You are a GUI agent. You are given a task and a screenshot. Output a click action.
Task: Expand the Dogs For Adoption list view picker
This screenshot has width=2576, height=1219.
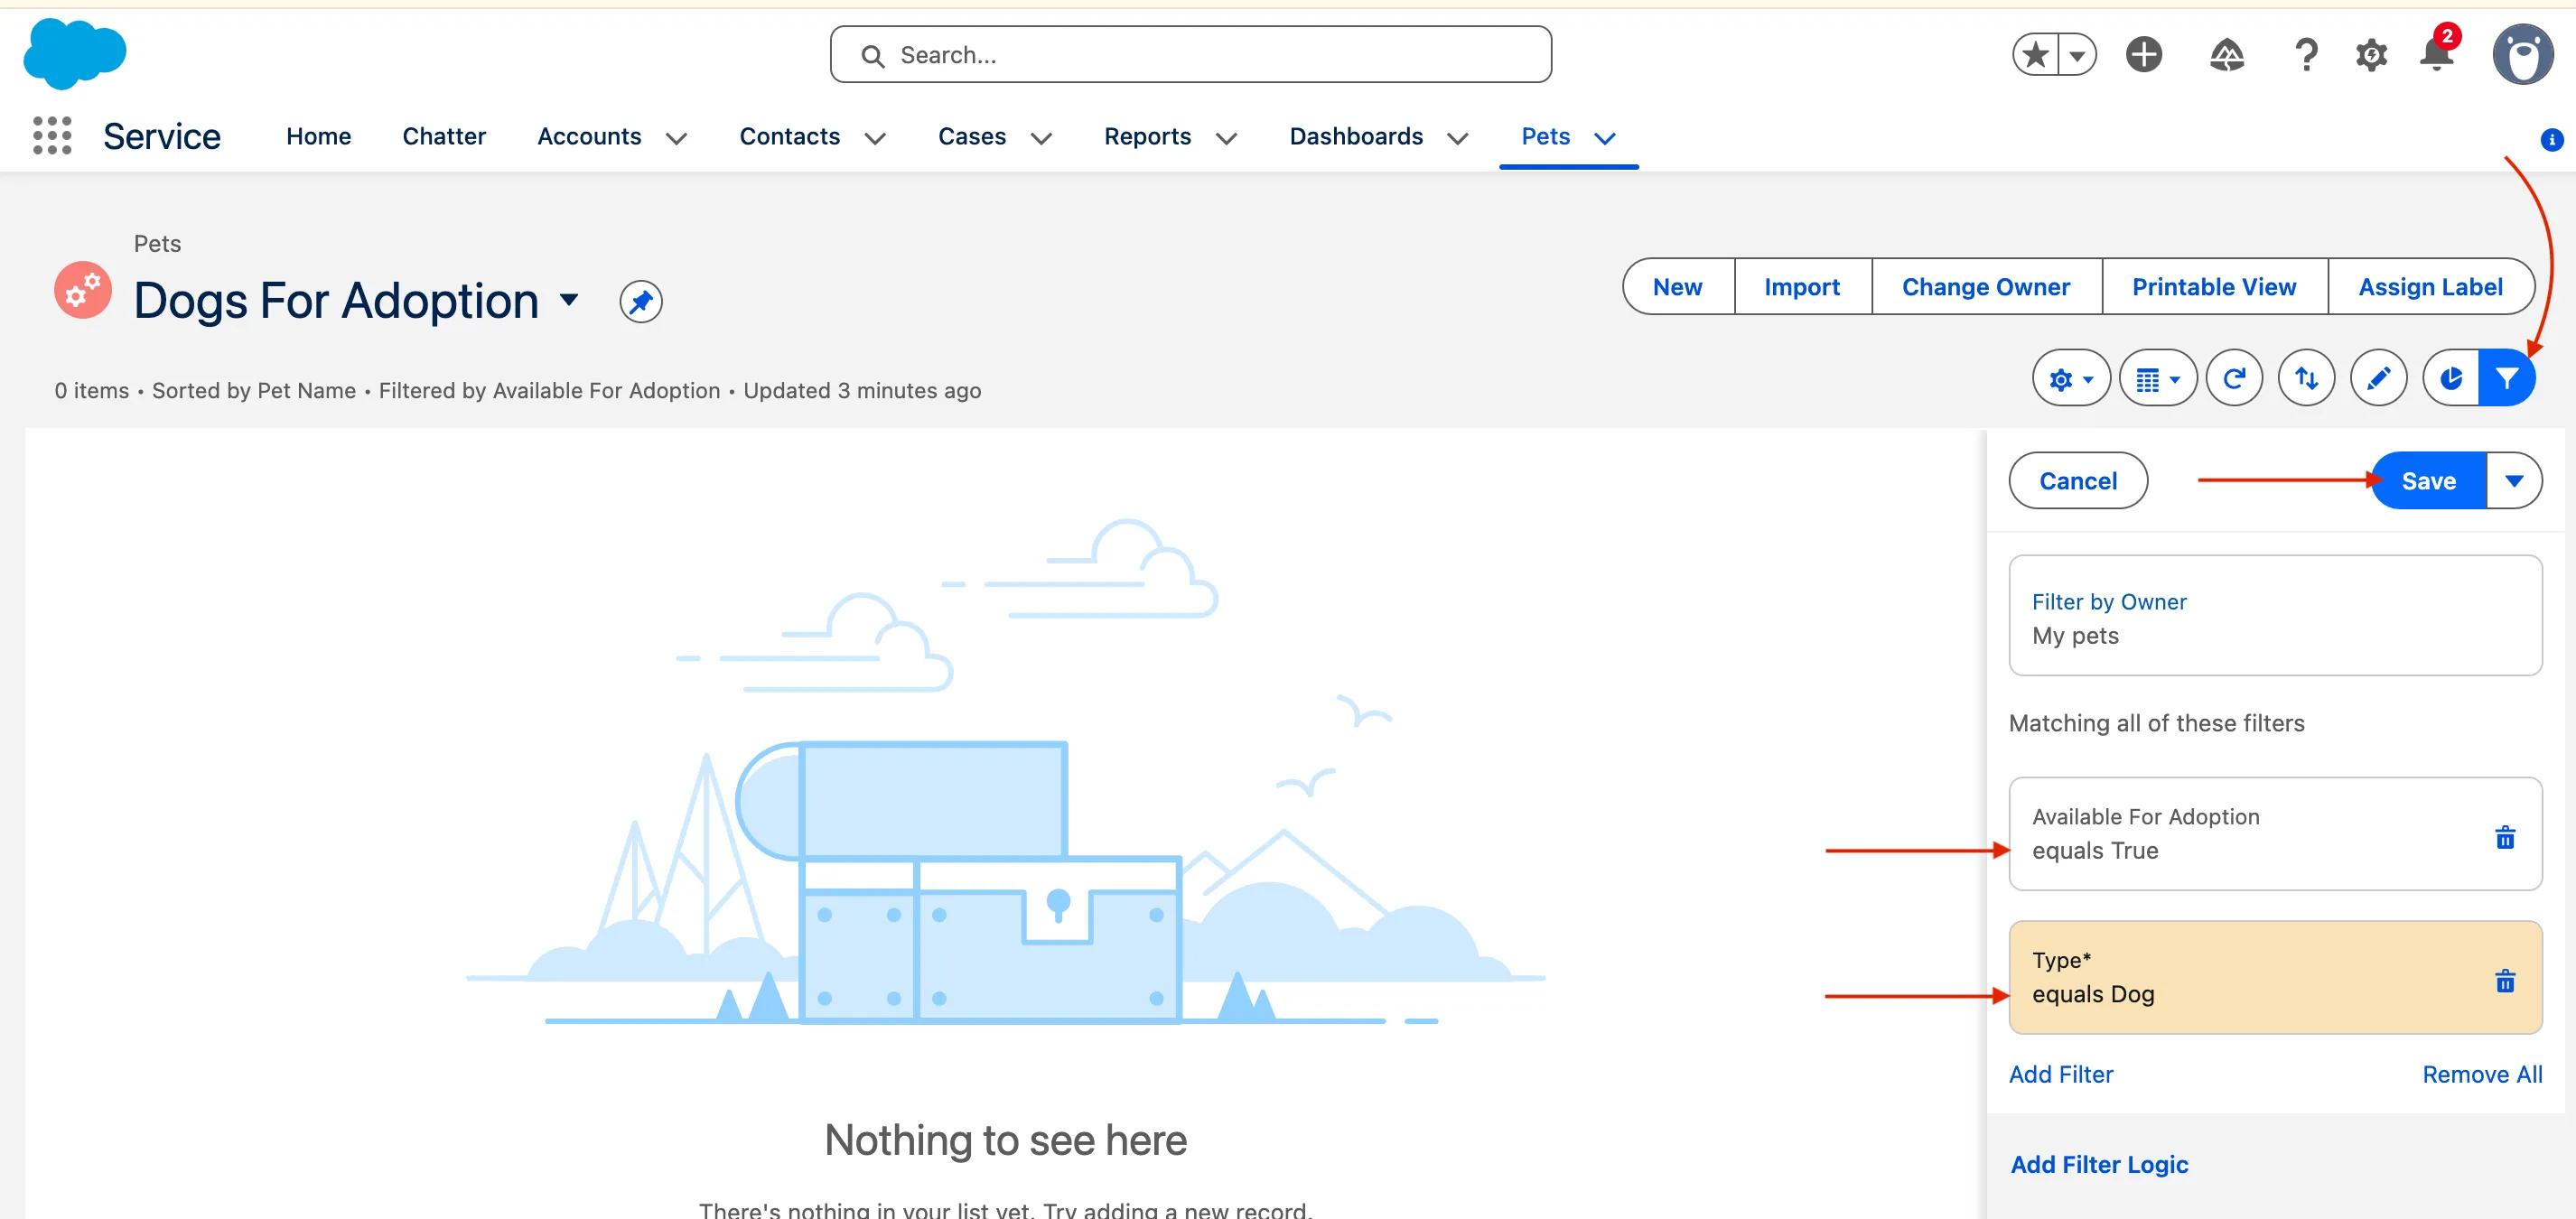[569, 299]
